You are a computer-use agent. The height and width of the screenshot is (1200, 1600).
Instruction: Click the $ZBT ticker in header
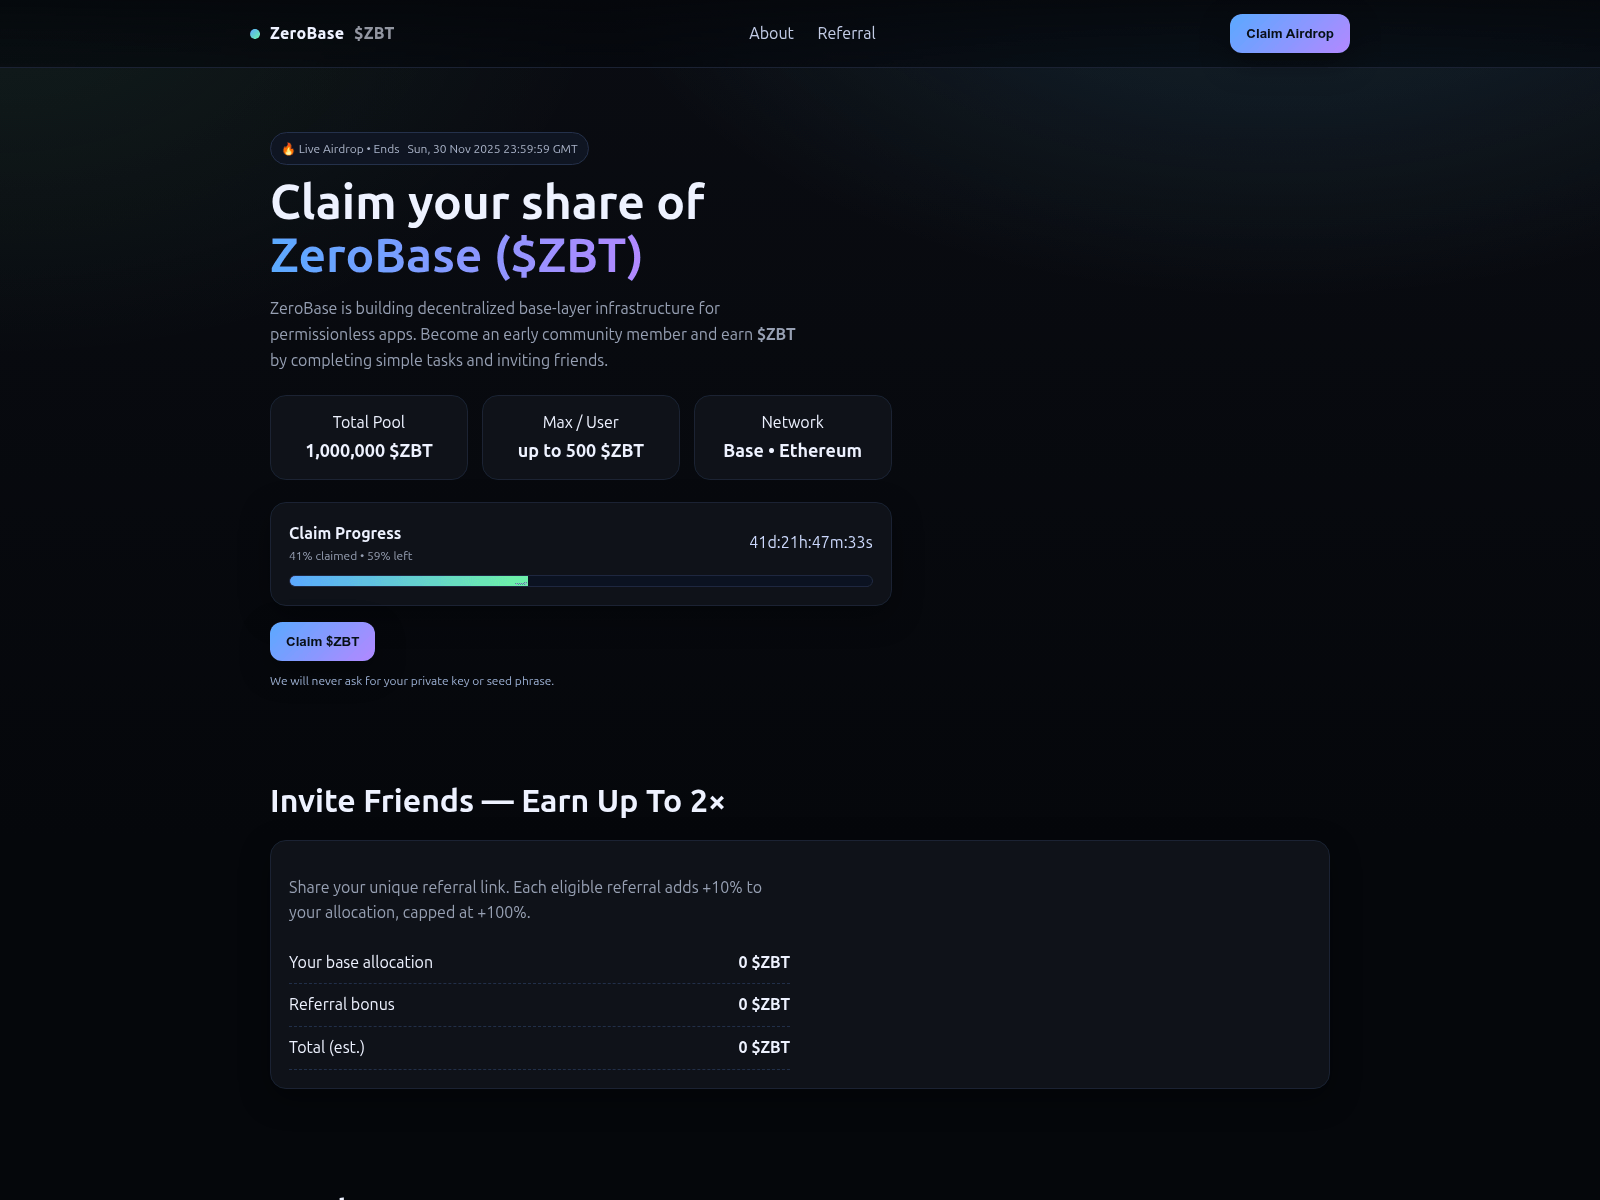(374, 33)
